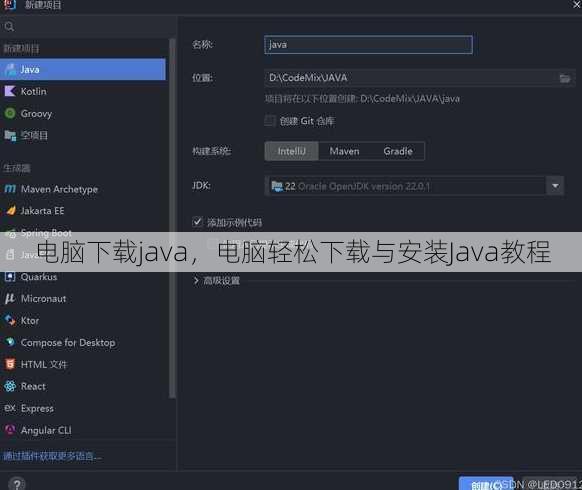This screenshot has width=582, height=490.
Task: Open the JDK dropdown arrow
Action: click(x=555, y=186)
